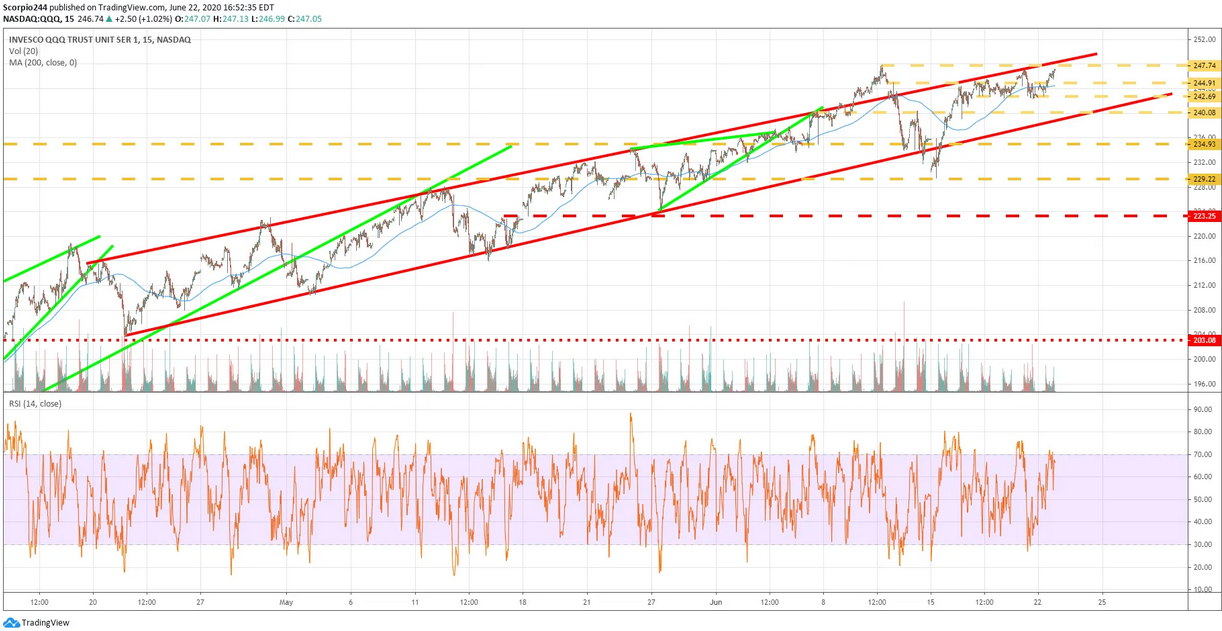
Task: Select the 25 date on time axis
Action: coord(1101,603)
